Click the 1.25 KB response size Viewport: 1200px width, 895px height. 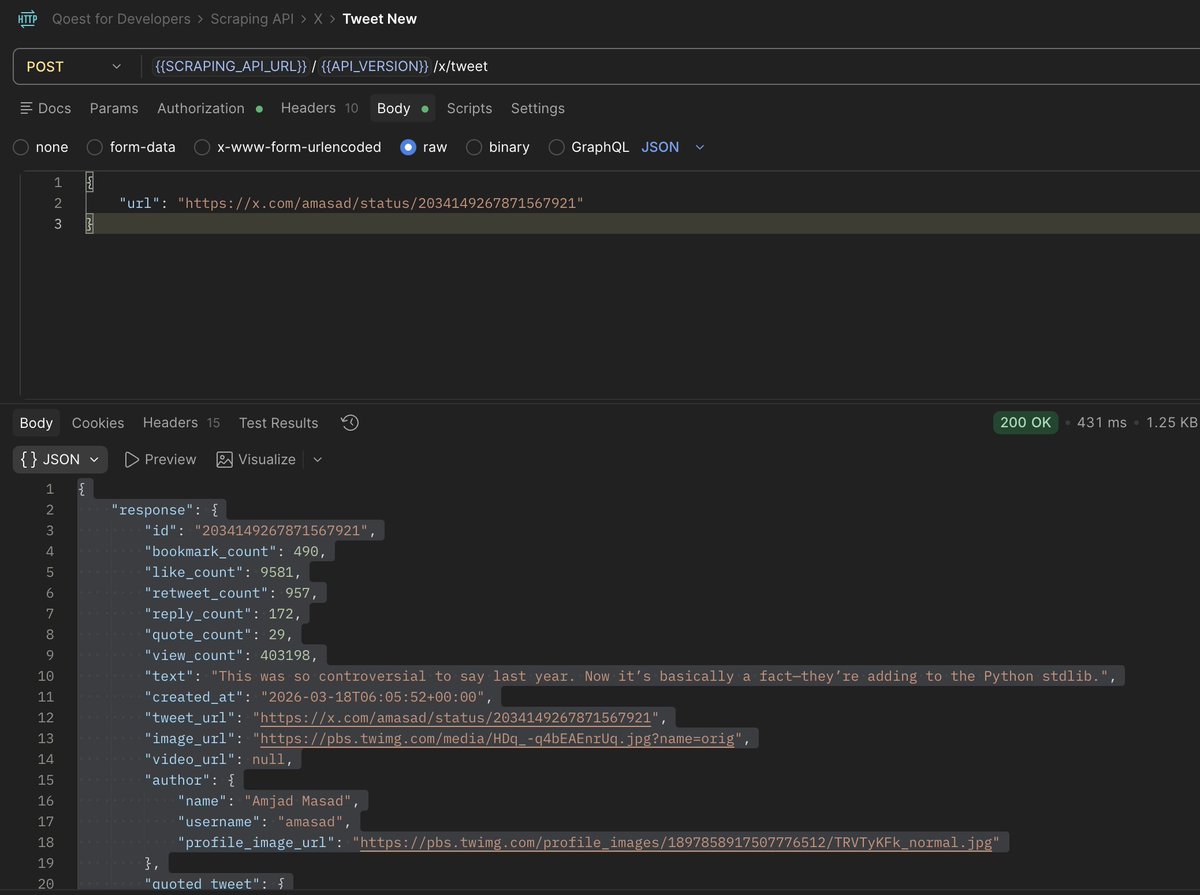click(x=1171, y=423)
